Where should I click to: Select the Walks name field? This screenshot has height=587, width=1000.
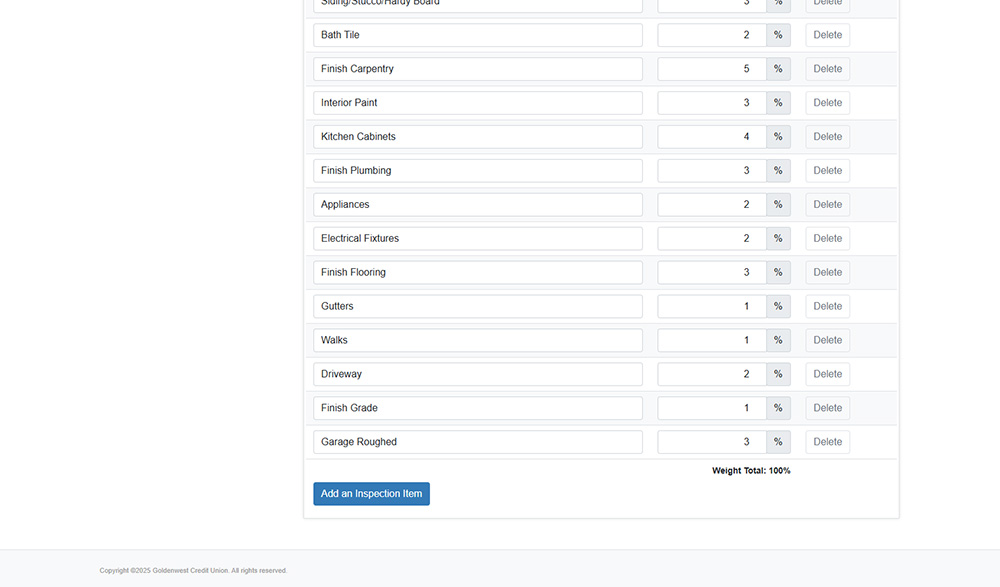[477, 340]
